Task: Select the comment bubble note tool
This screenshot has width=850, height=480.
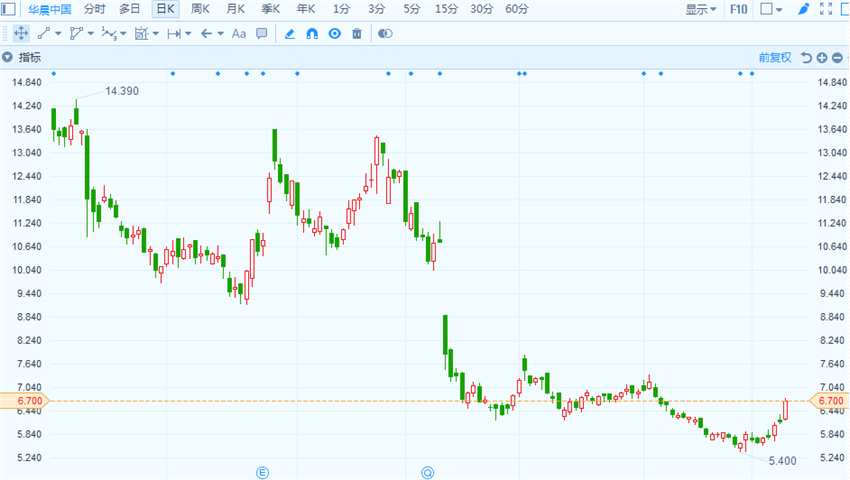Action: pos(261,34)
